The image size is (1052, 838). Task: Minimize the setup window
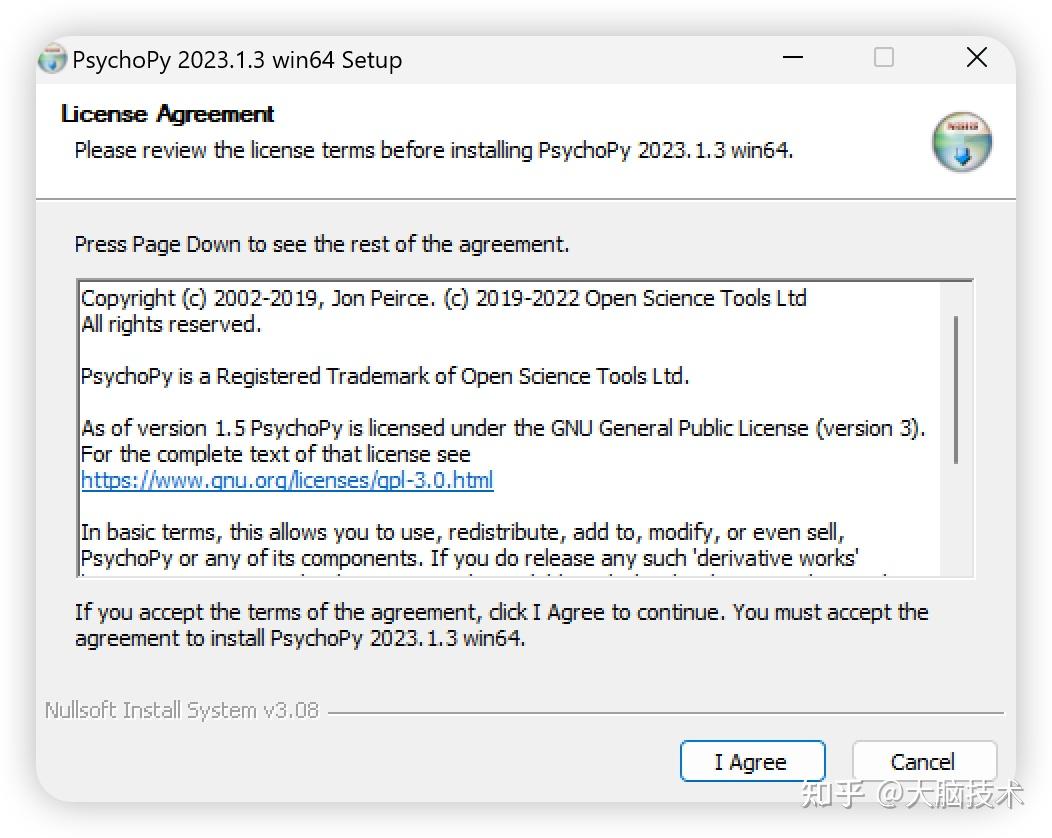792,58
